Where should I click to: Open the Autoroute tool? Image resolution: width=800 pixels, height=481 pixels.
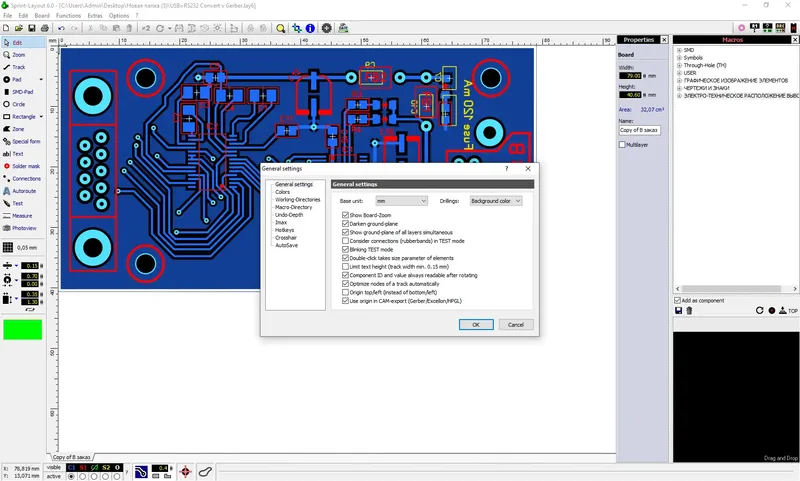24,191
